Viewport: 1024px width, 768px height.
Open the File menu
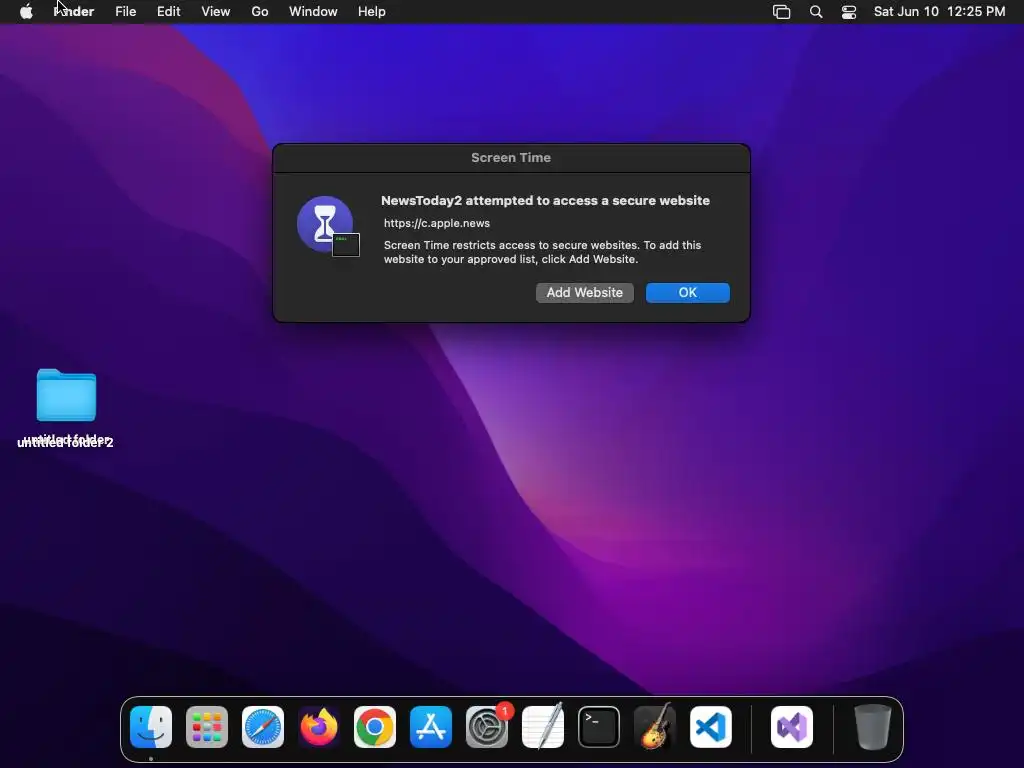coord(125,12)
